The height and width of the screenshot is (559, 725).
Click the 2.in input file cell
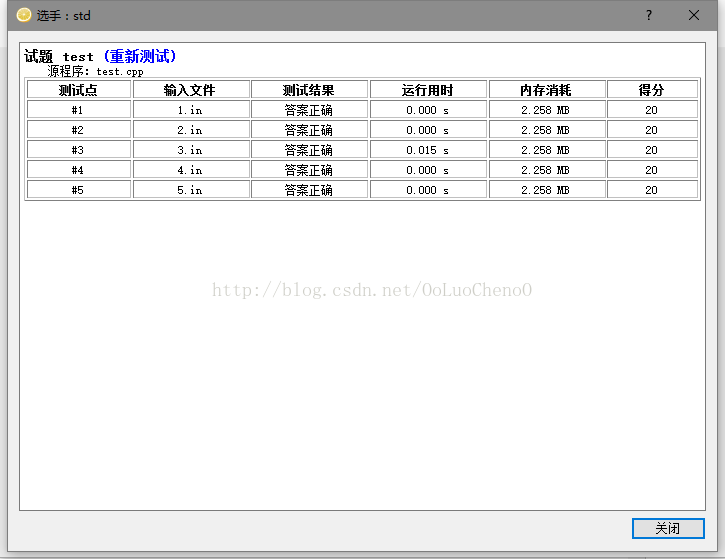[191, 130]
